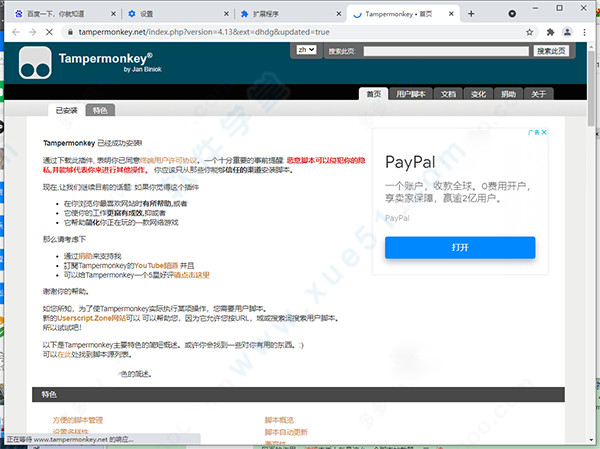
Task: Select the 变化 navigation tab
Action: [x=478, y=94]
